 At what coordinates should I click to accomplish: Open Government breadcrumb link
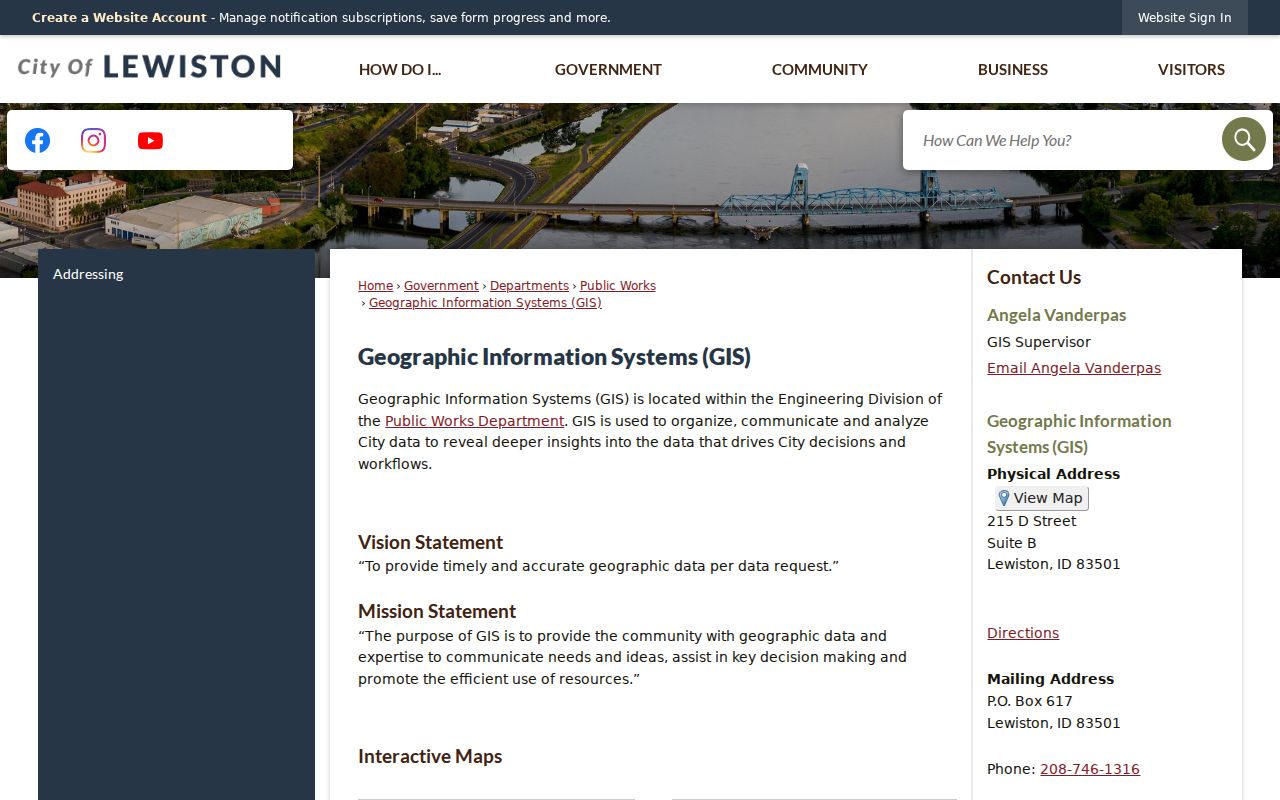441,286
